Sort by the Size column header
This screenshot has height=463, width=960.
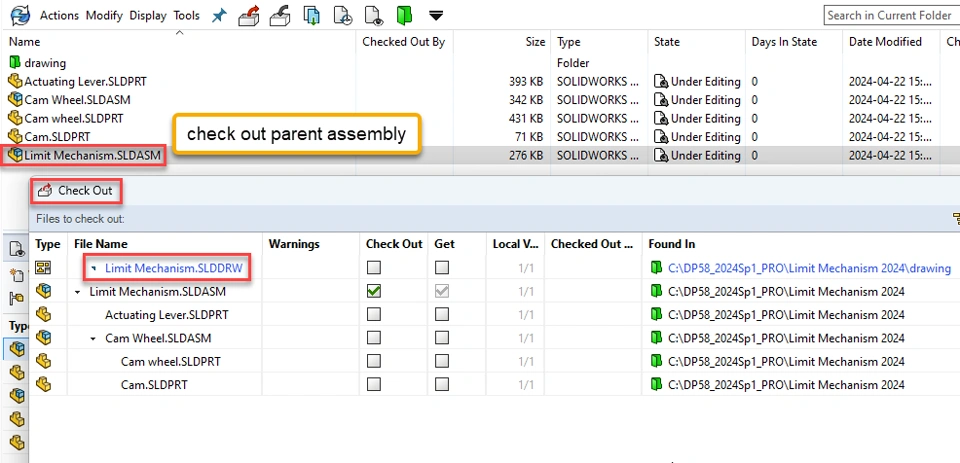point(535,42)
